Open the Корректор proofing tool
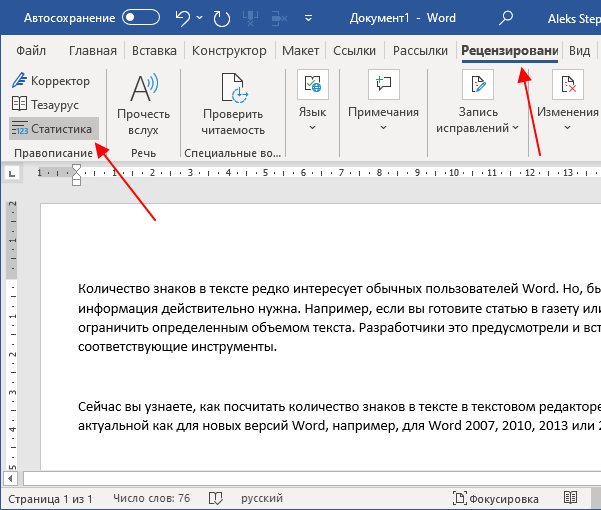Image resolution: width=601 pixels, height=510 pixels. [x=51, y=81]
